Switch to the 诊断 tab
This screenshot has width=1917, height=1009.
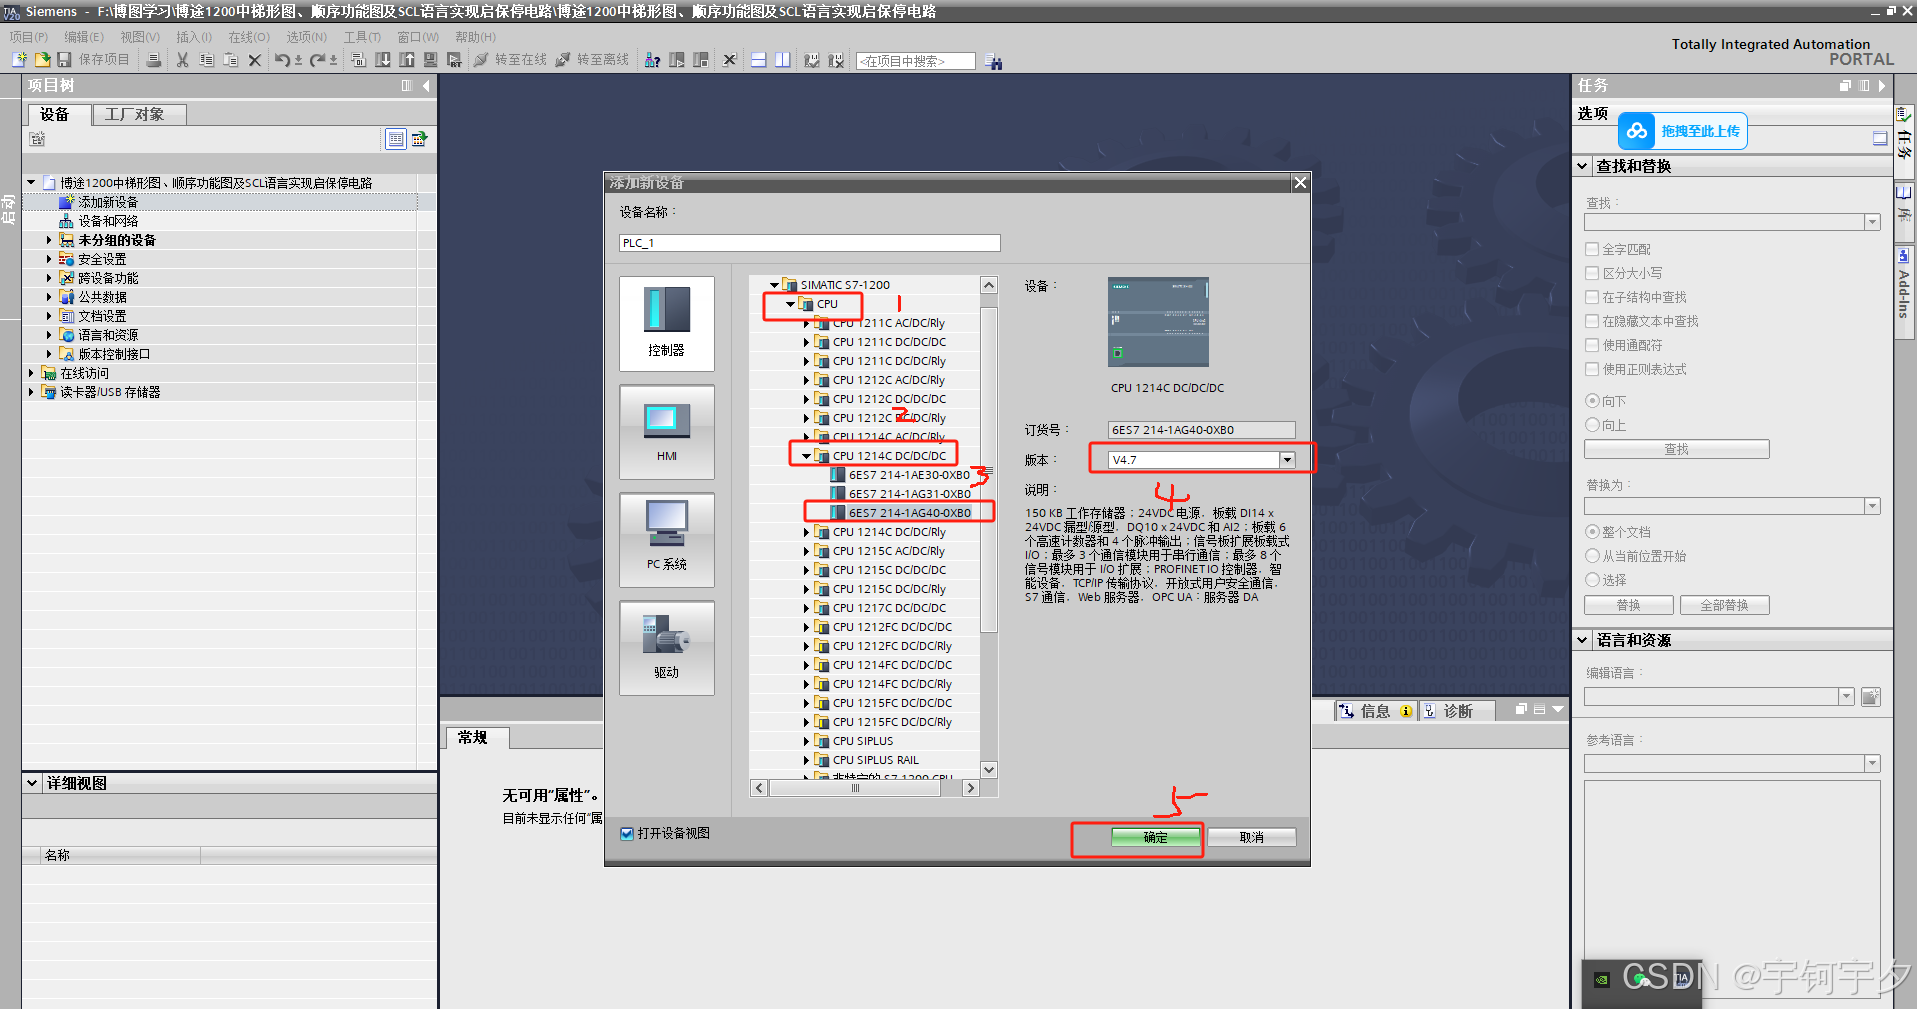(x=1458, y=711)
